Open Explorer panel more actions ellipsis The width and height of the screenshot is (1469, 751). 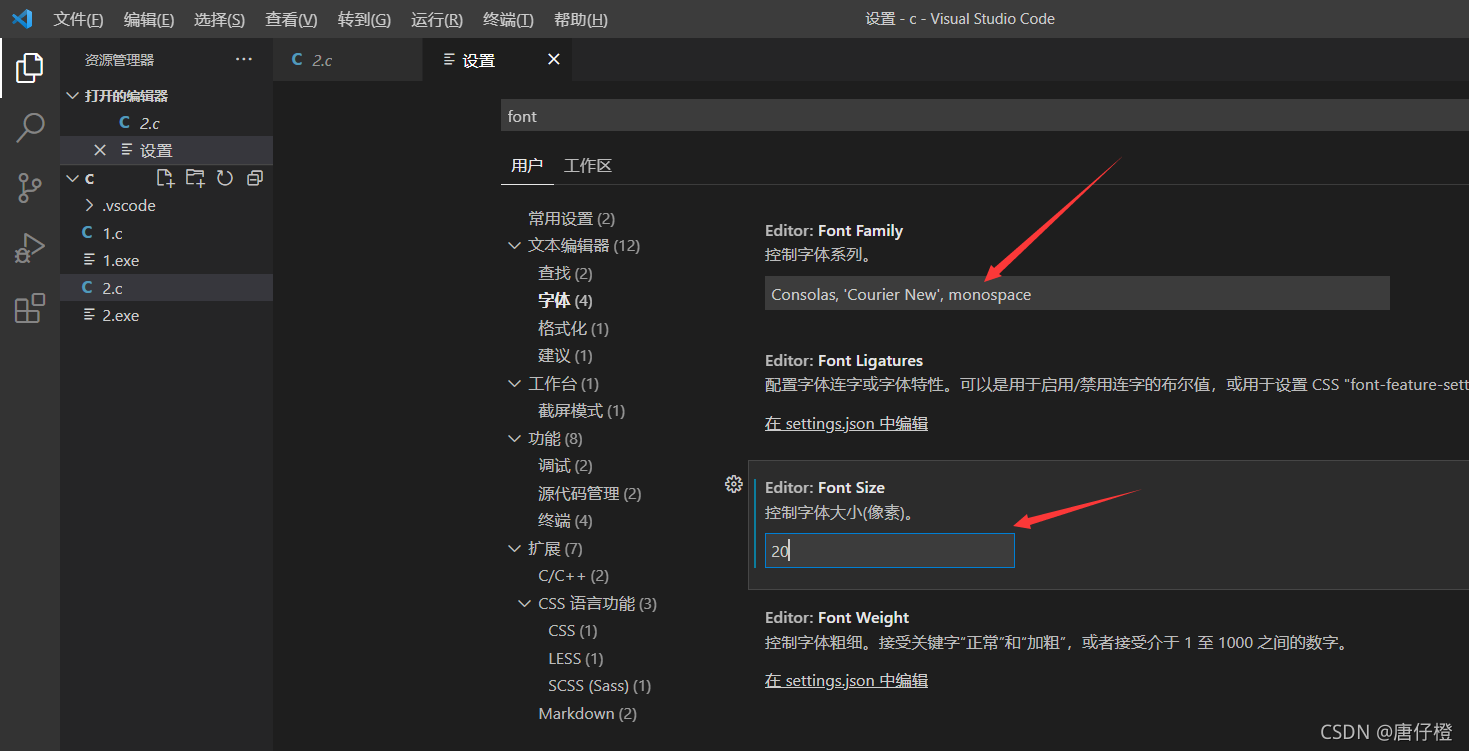[x=244, y=60]
